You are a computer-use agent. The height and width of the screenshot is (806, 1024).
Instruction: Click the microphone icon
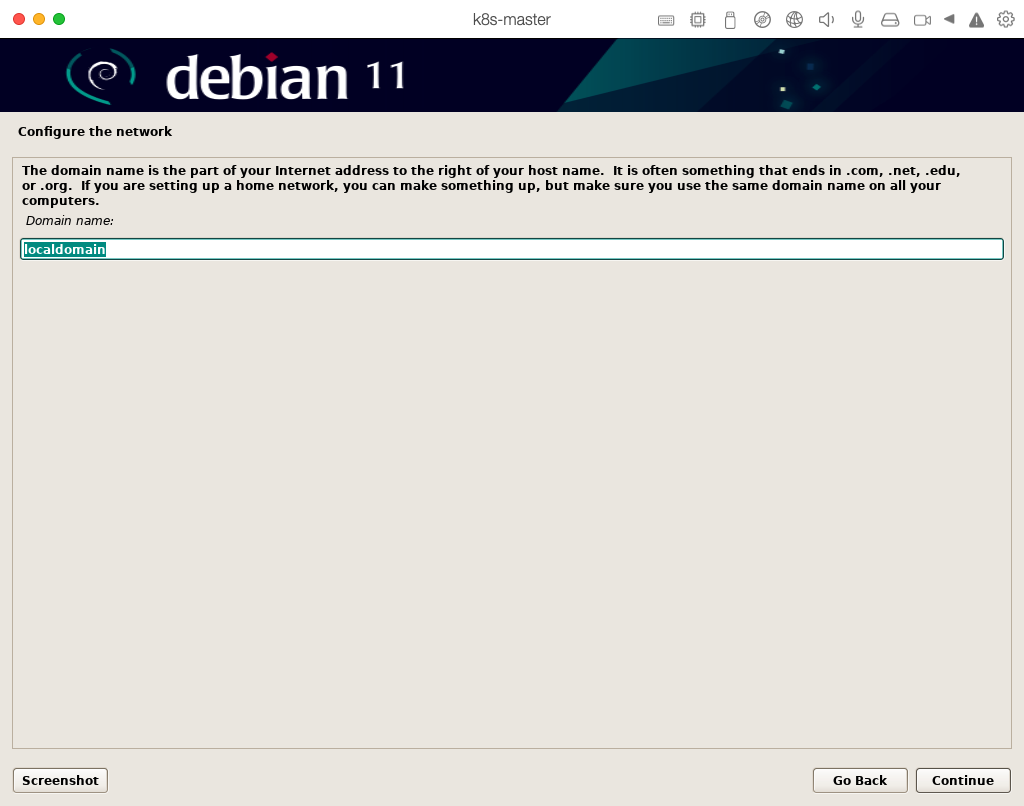[x=858, y=20]
